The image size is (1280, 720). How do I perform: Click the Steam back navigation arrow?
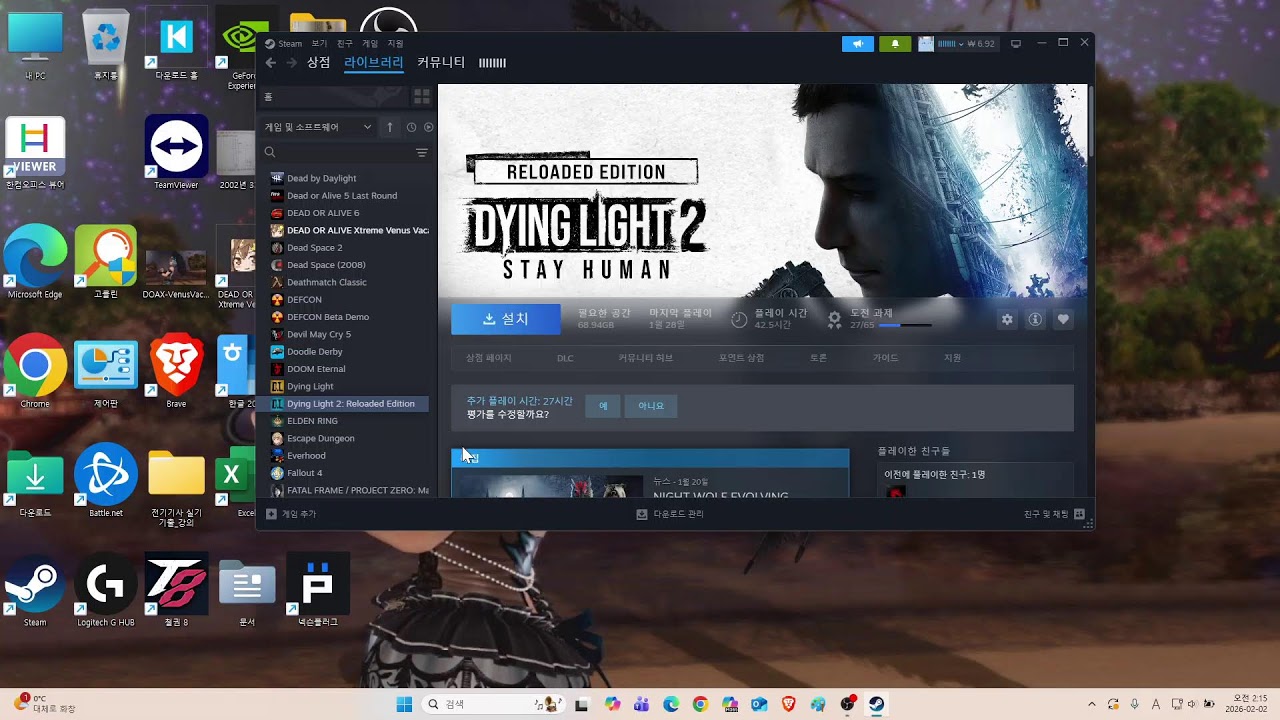click(271, 63)
